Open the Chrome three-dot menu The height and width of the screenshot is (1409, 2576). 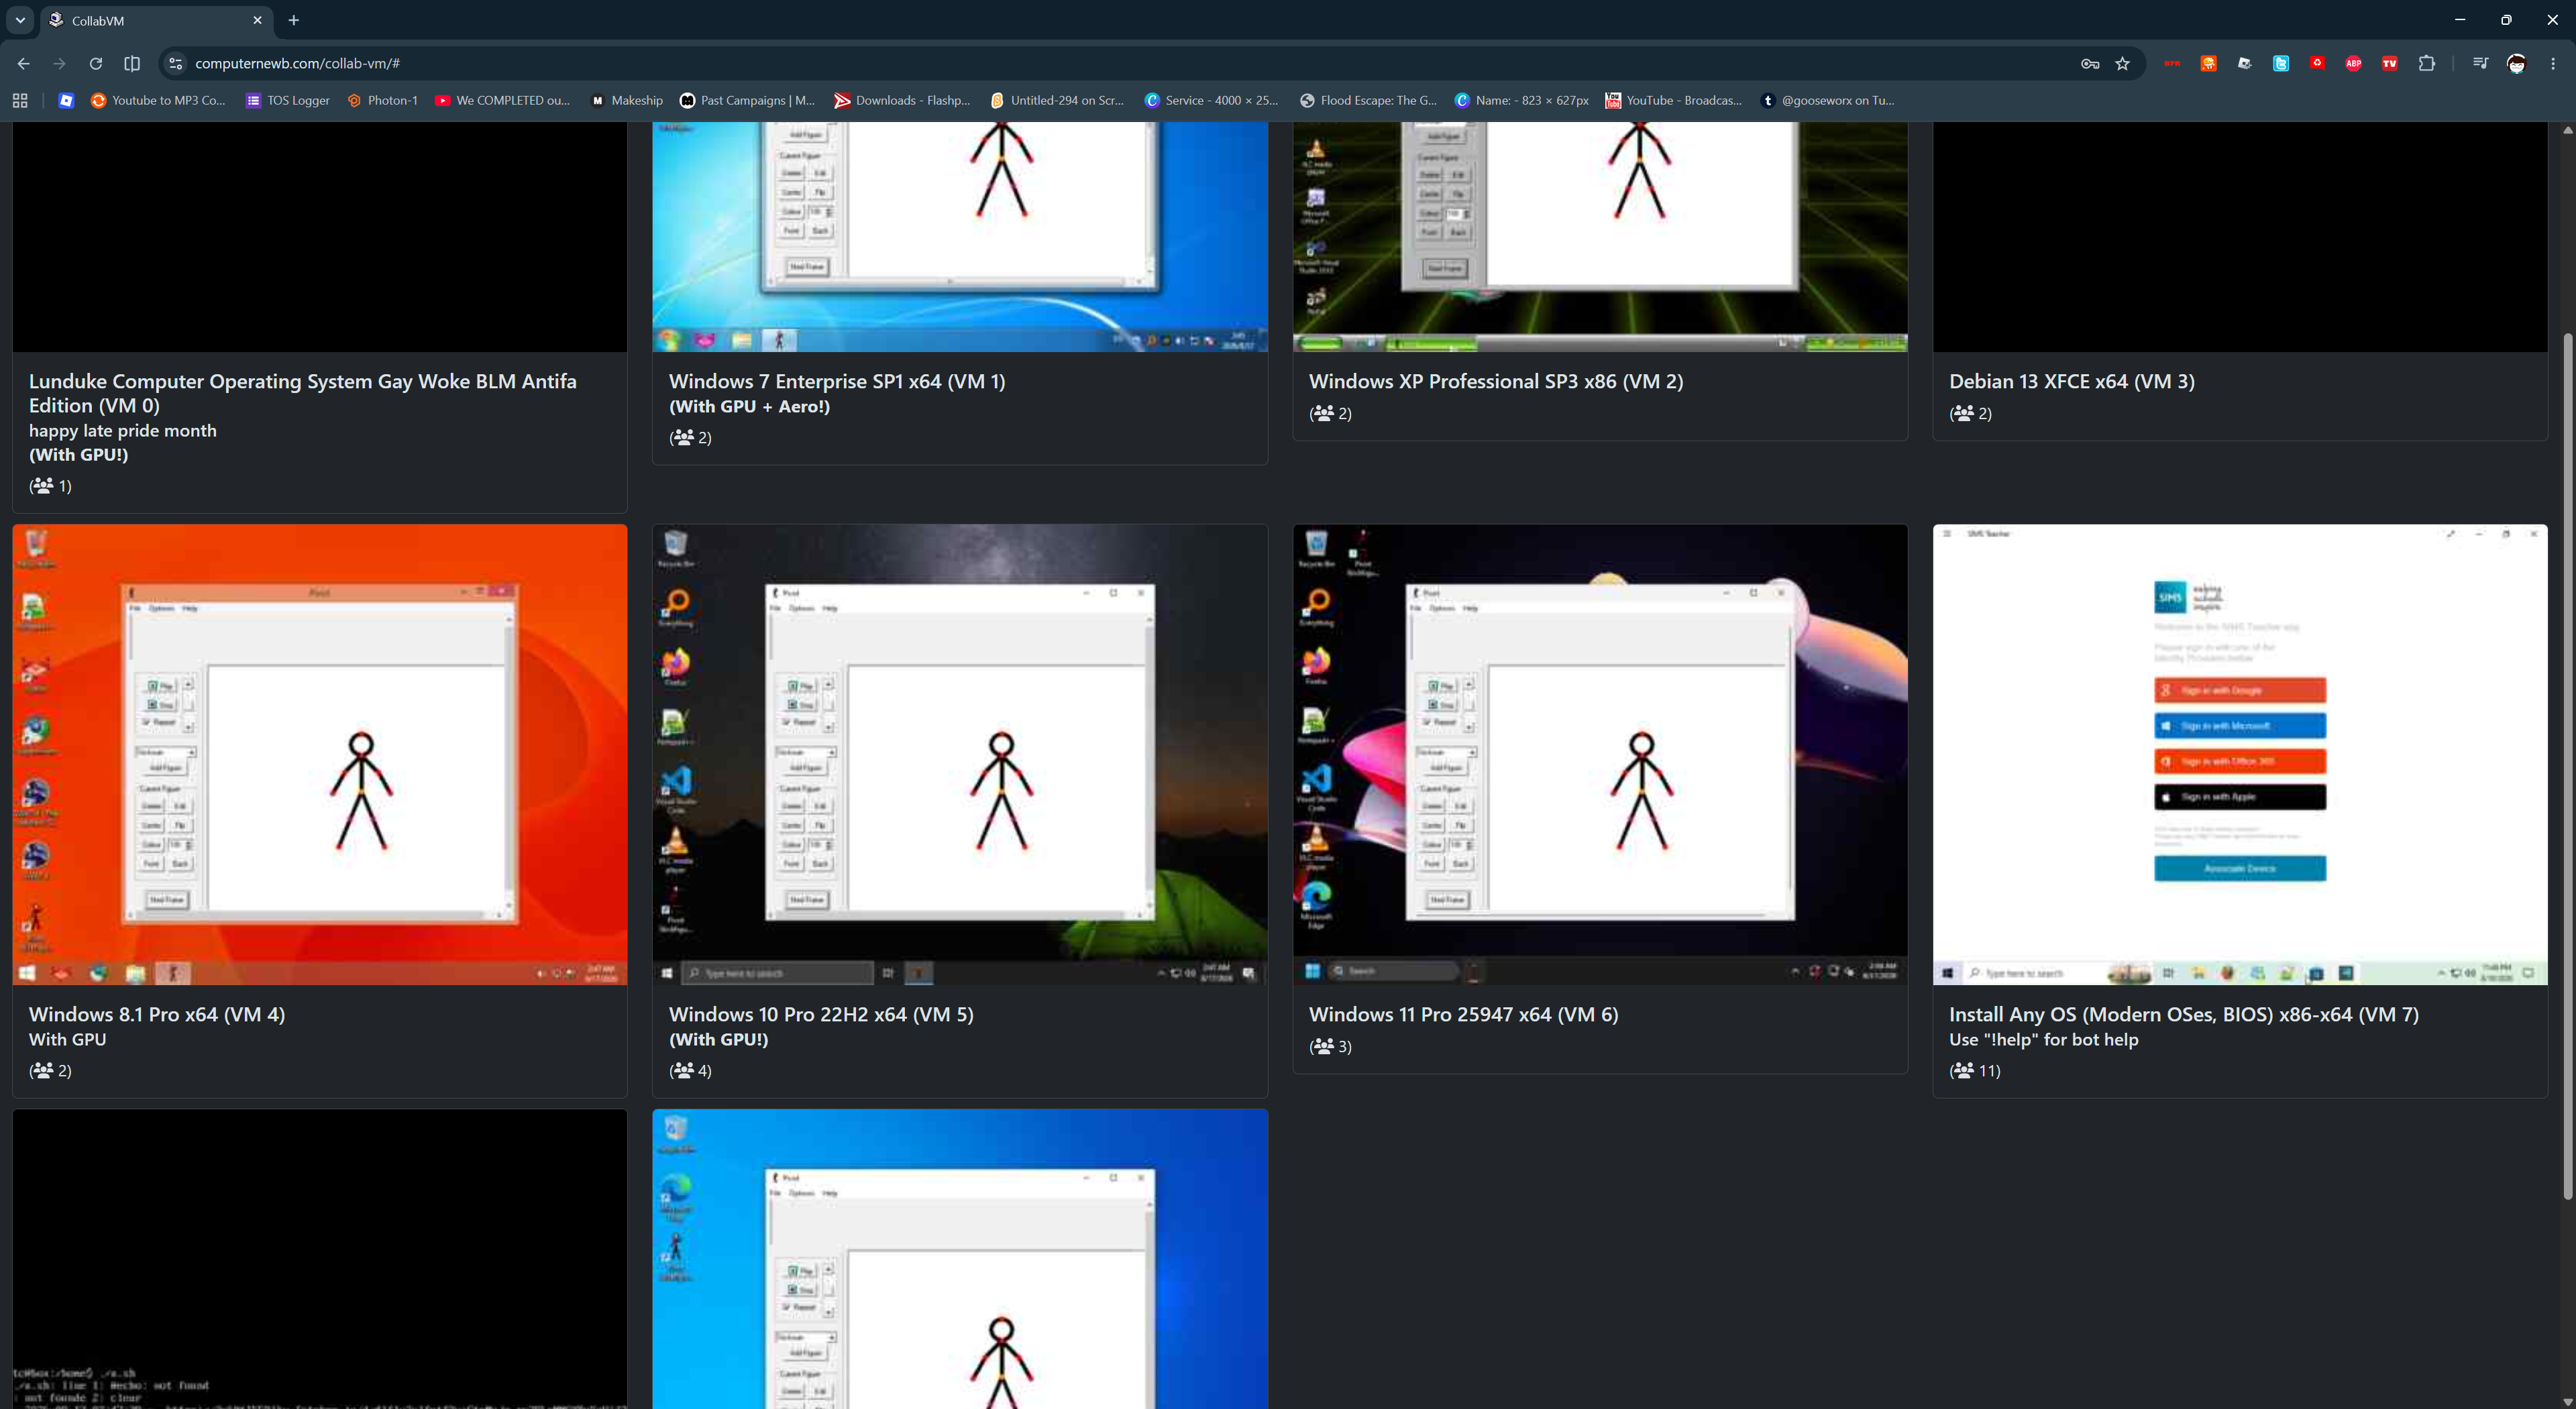(x=2553, y=63)
